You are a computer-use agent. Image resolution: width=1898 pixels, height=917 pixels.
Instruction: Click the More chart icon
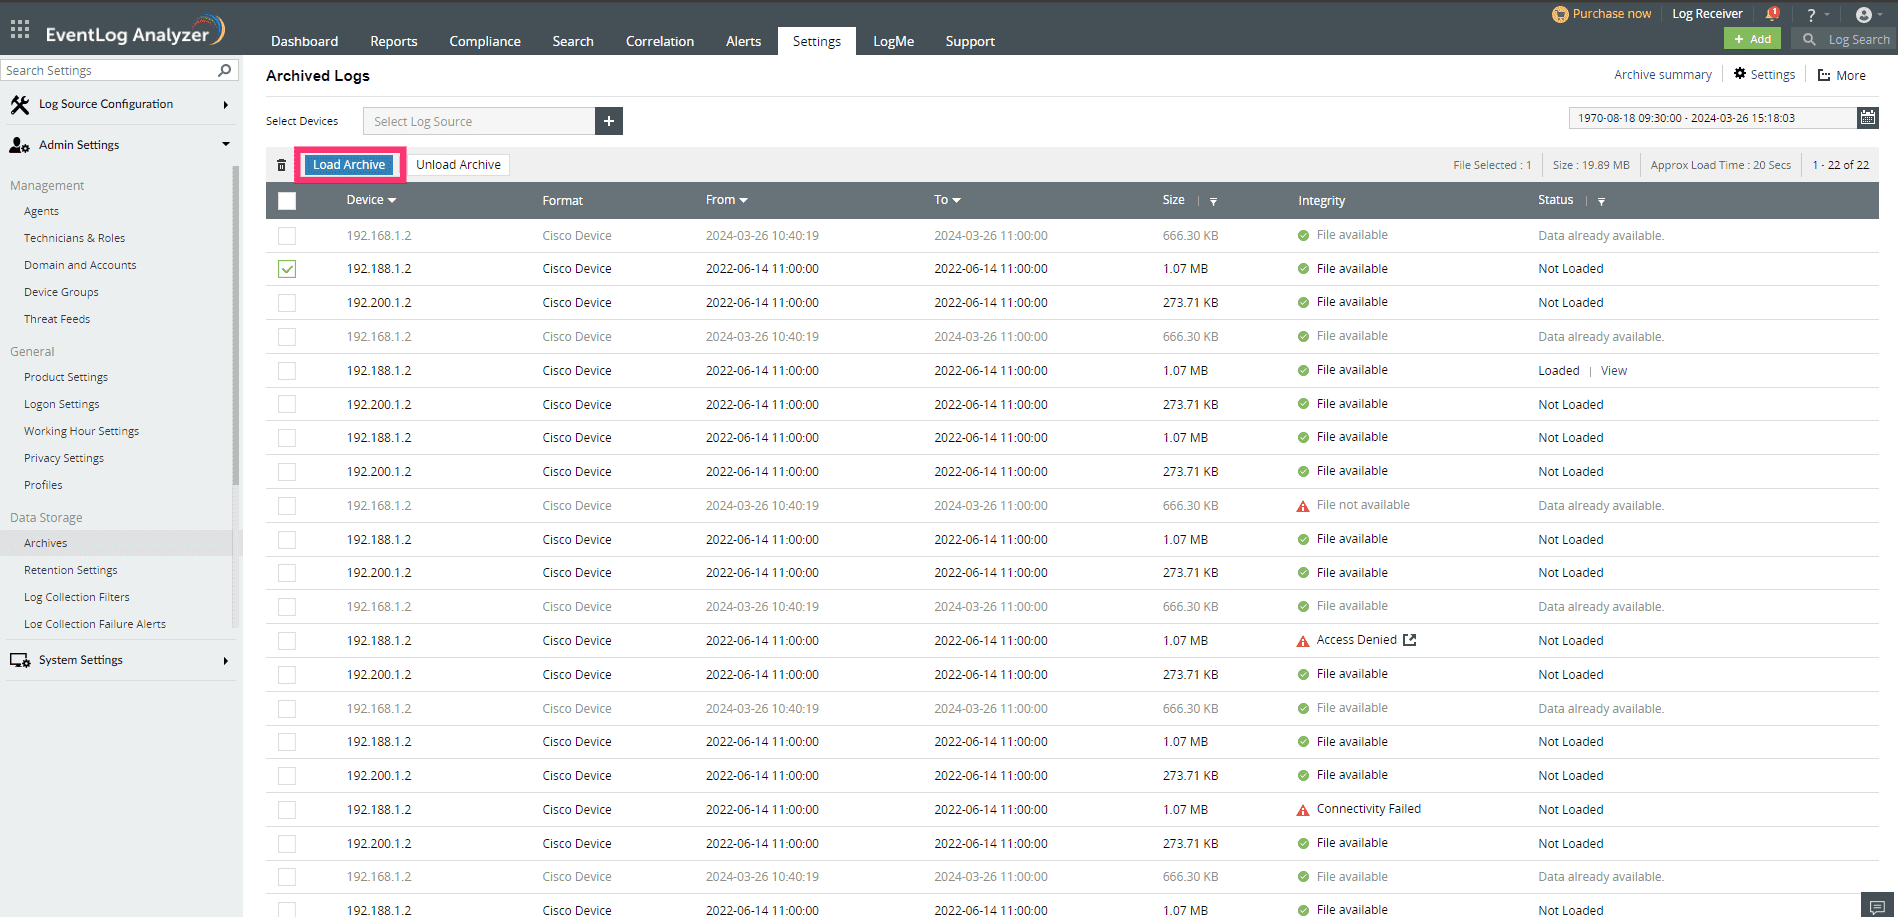1824,75
